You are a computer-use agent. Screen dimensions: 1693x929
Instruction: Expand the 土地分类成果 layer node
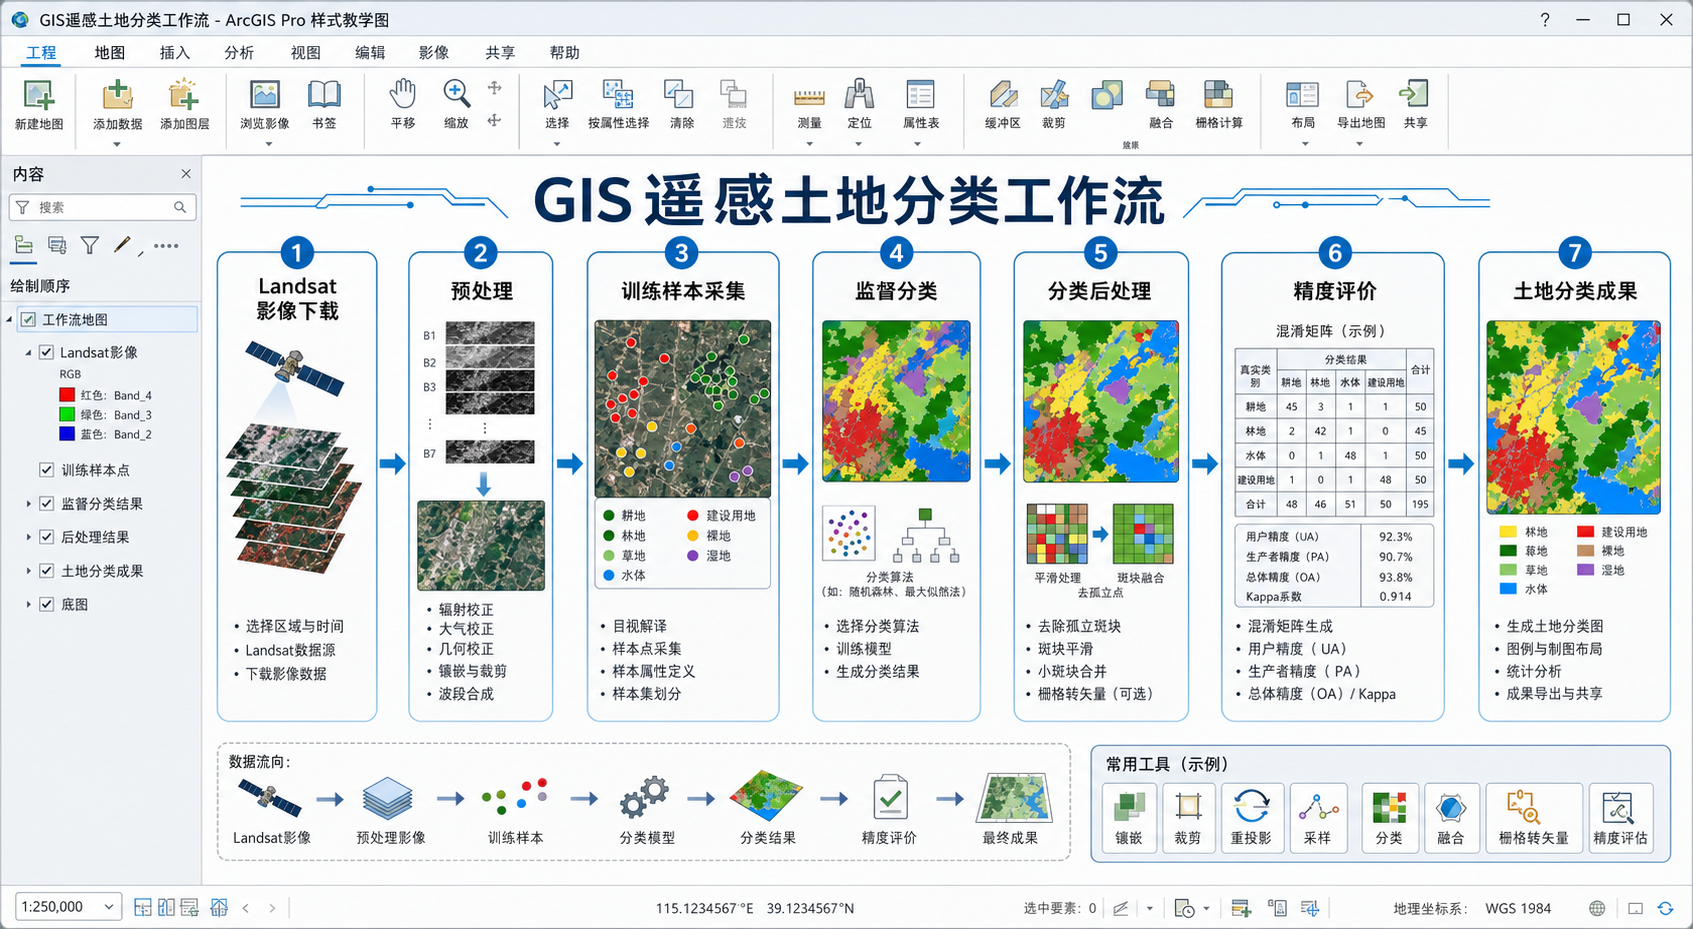coord(28,571)
